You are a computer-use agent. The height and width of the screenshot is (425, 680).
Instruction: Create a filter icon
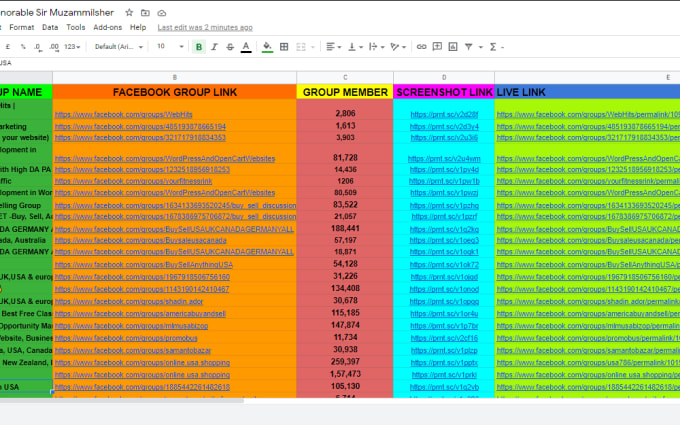(468, 46)
